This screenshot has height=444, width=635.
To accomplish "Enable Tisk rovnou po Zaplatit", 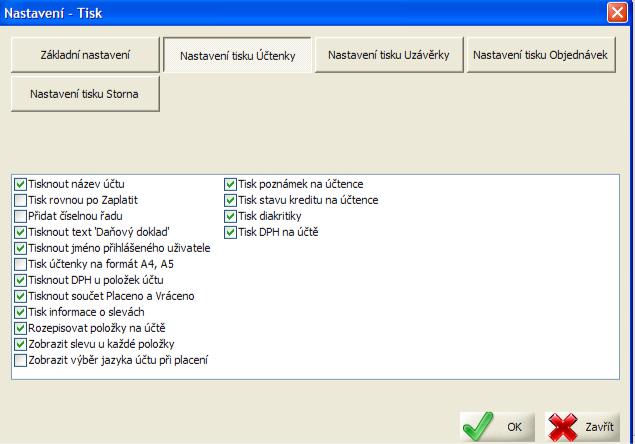I will pyautogui.click(x=20, y=200).
